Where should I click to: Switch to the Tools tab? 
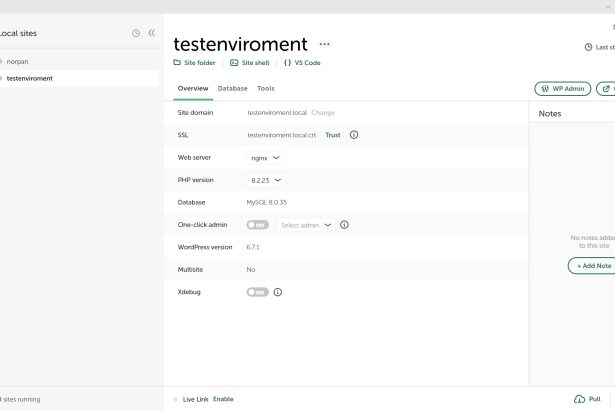tap(266, 89)
